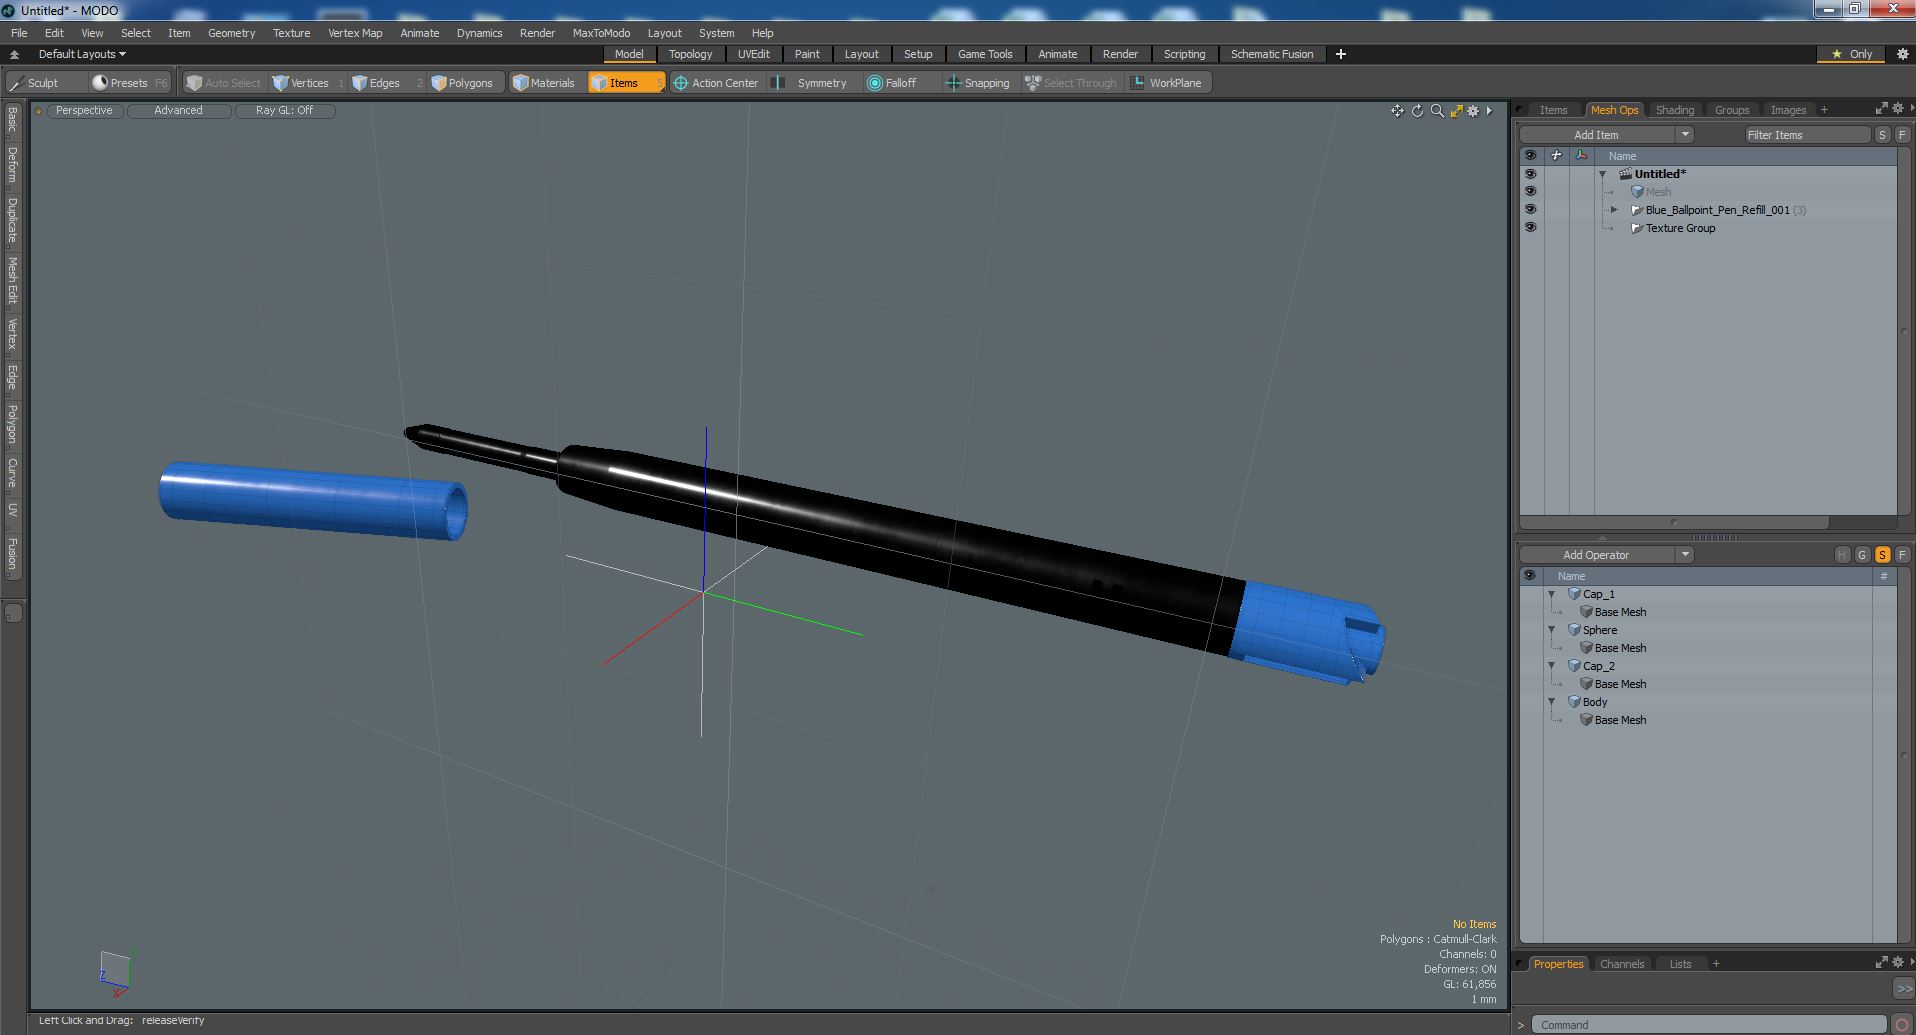Viewport: 1916px width, 1035px height.
Task: Toggle the S filter in Mesh Ops list
Action: point(1882,555)
